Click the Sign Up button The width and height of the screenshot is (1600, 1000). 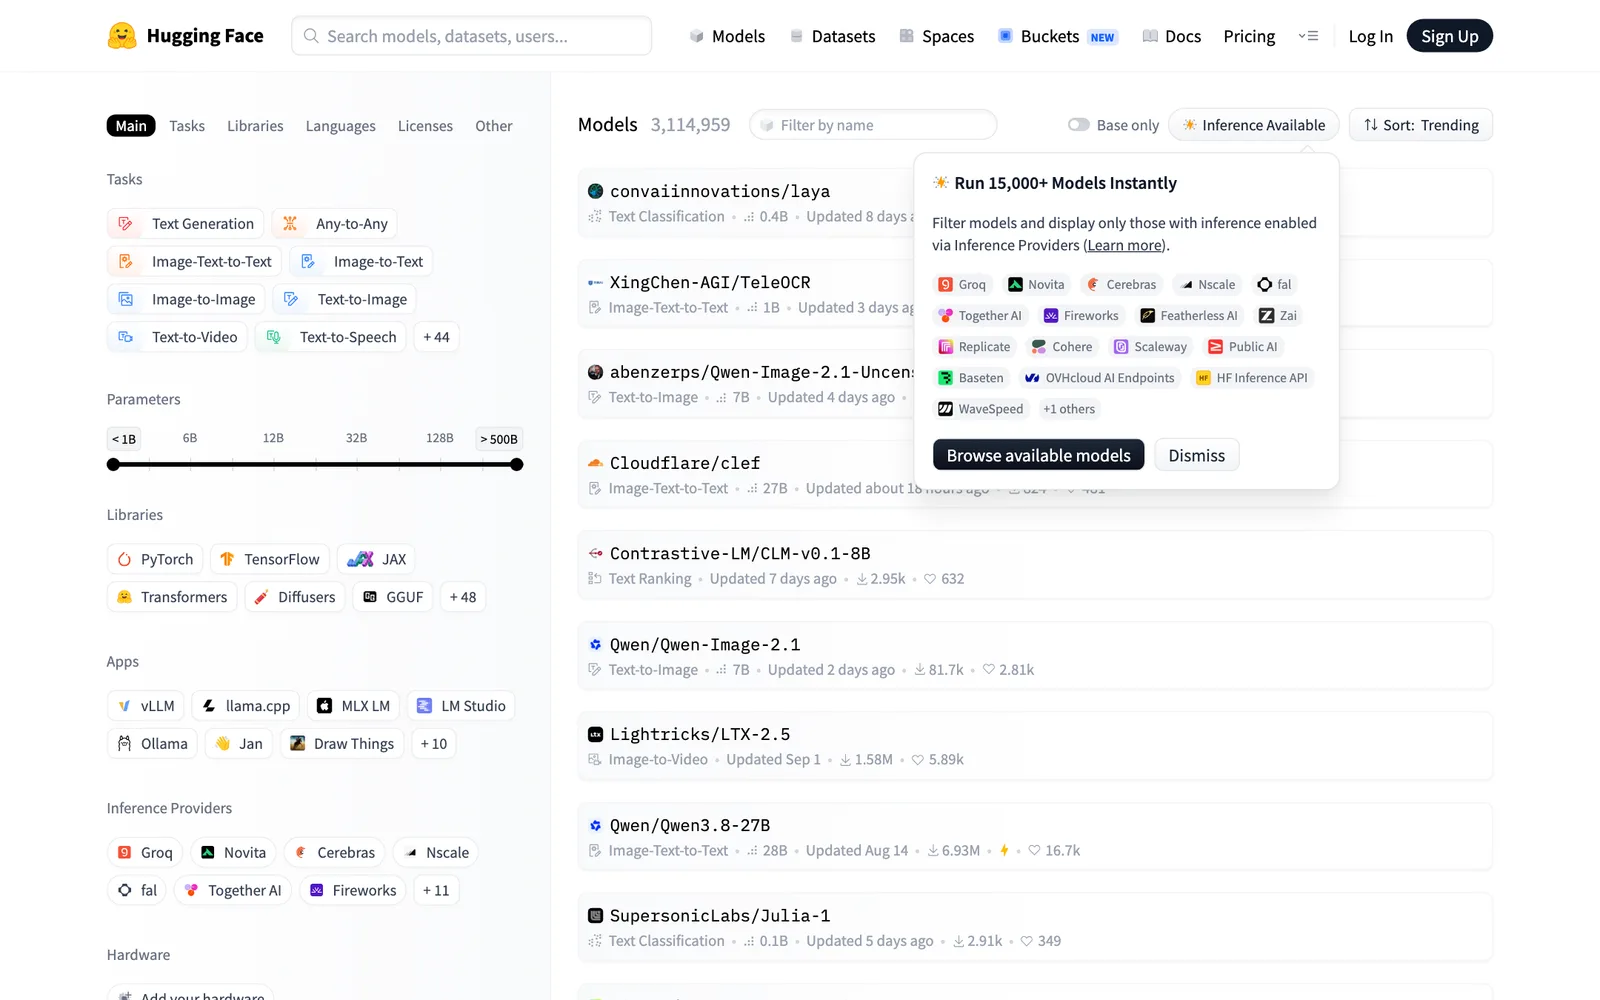pyautogui.click(x=1450, y=36)
